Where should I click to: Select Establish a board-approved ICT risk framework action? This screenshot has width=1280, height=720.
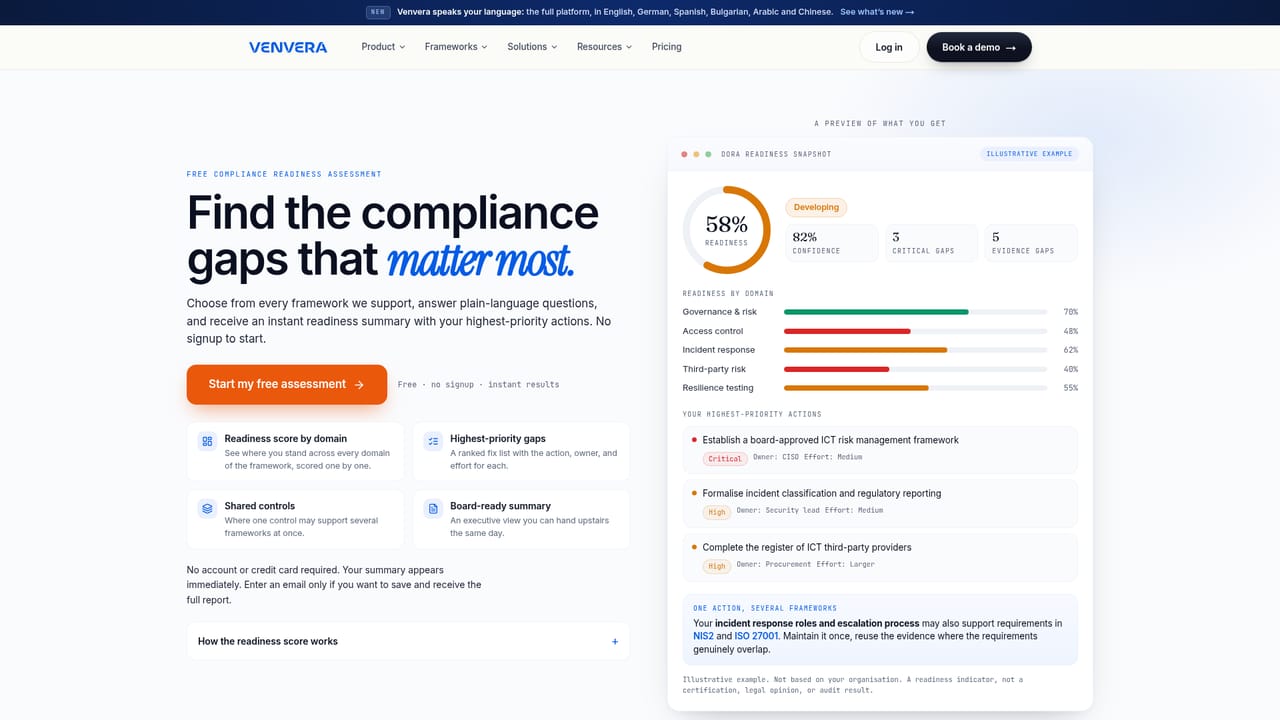880,449
